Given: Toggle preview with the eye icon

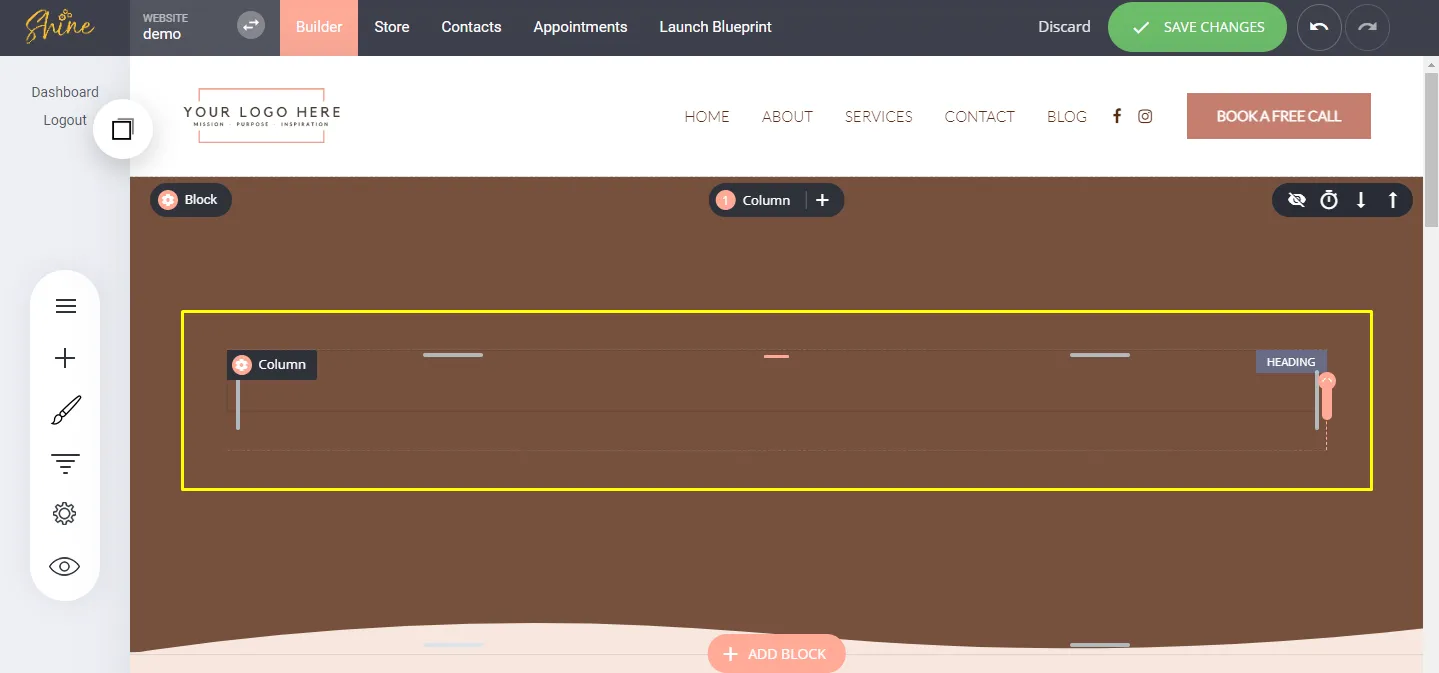Looking at the screenshot, I should 65,566.
